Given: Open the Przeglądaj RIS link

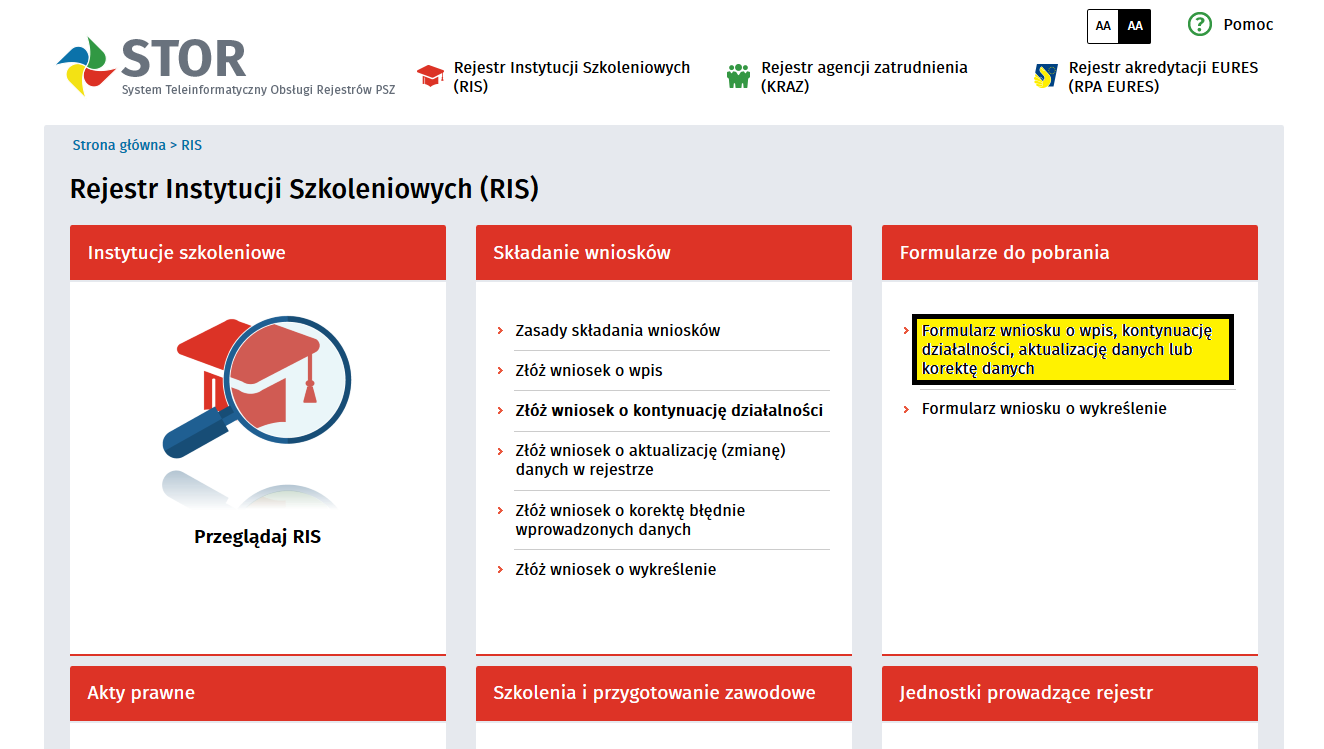Looking at the screenshot, I should [x=257, y=537].
